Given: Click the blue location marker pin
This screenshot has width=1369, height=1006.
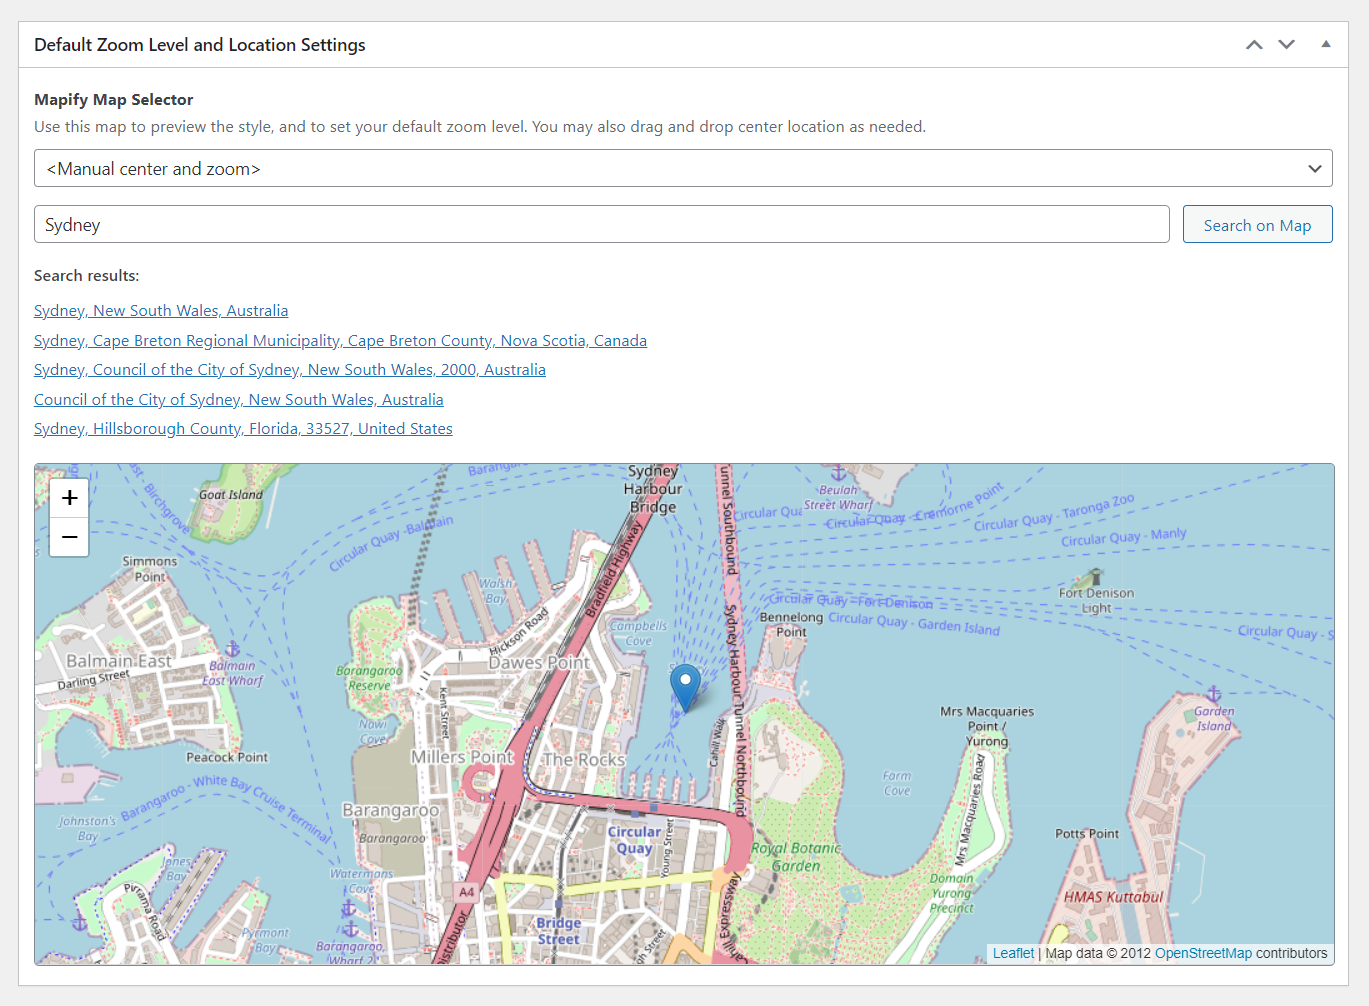Looking at the screenshot, I should [685, 688].
